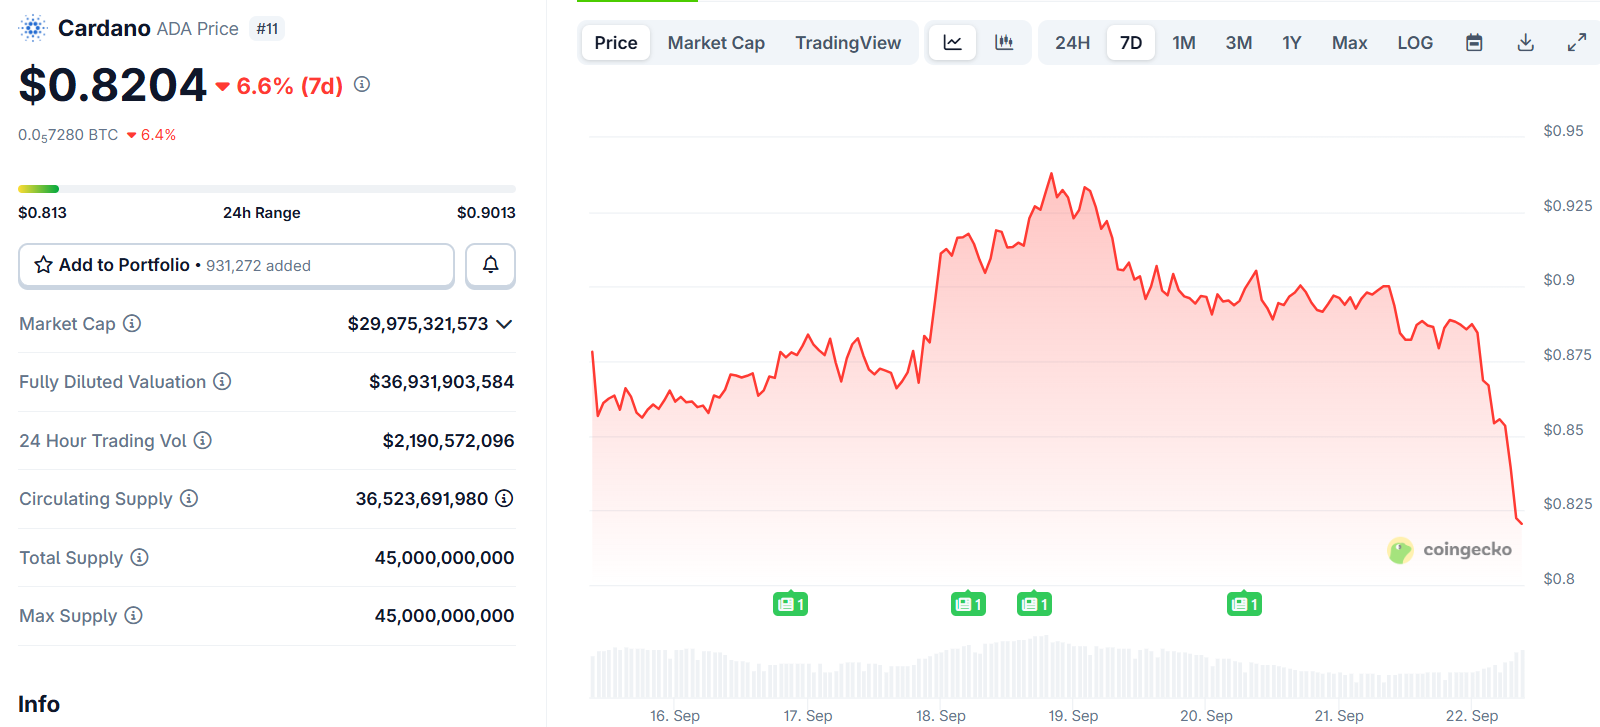Click the #11 rank badge
Screen dimensions: 1600x727
267,29
